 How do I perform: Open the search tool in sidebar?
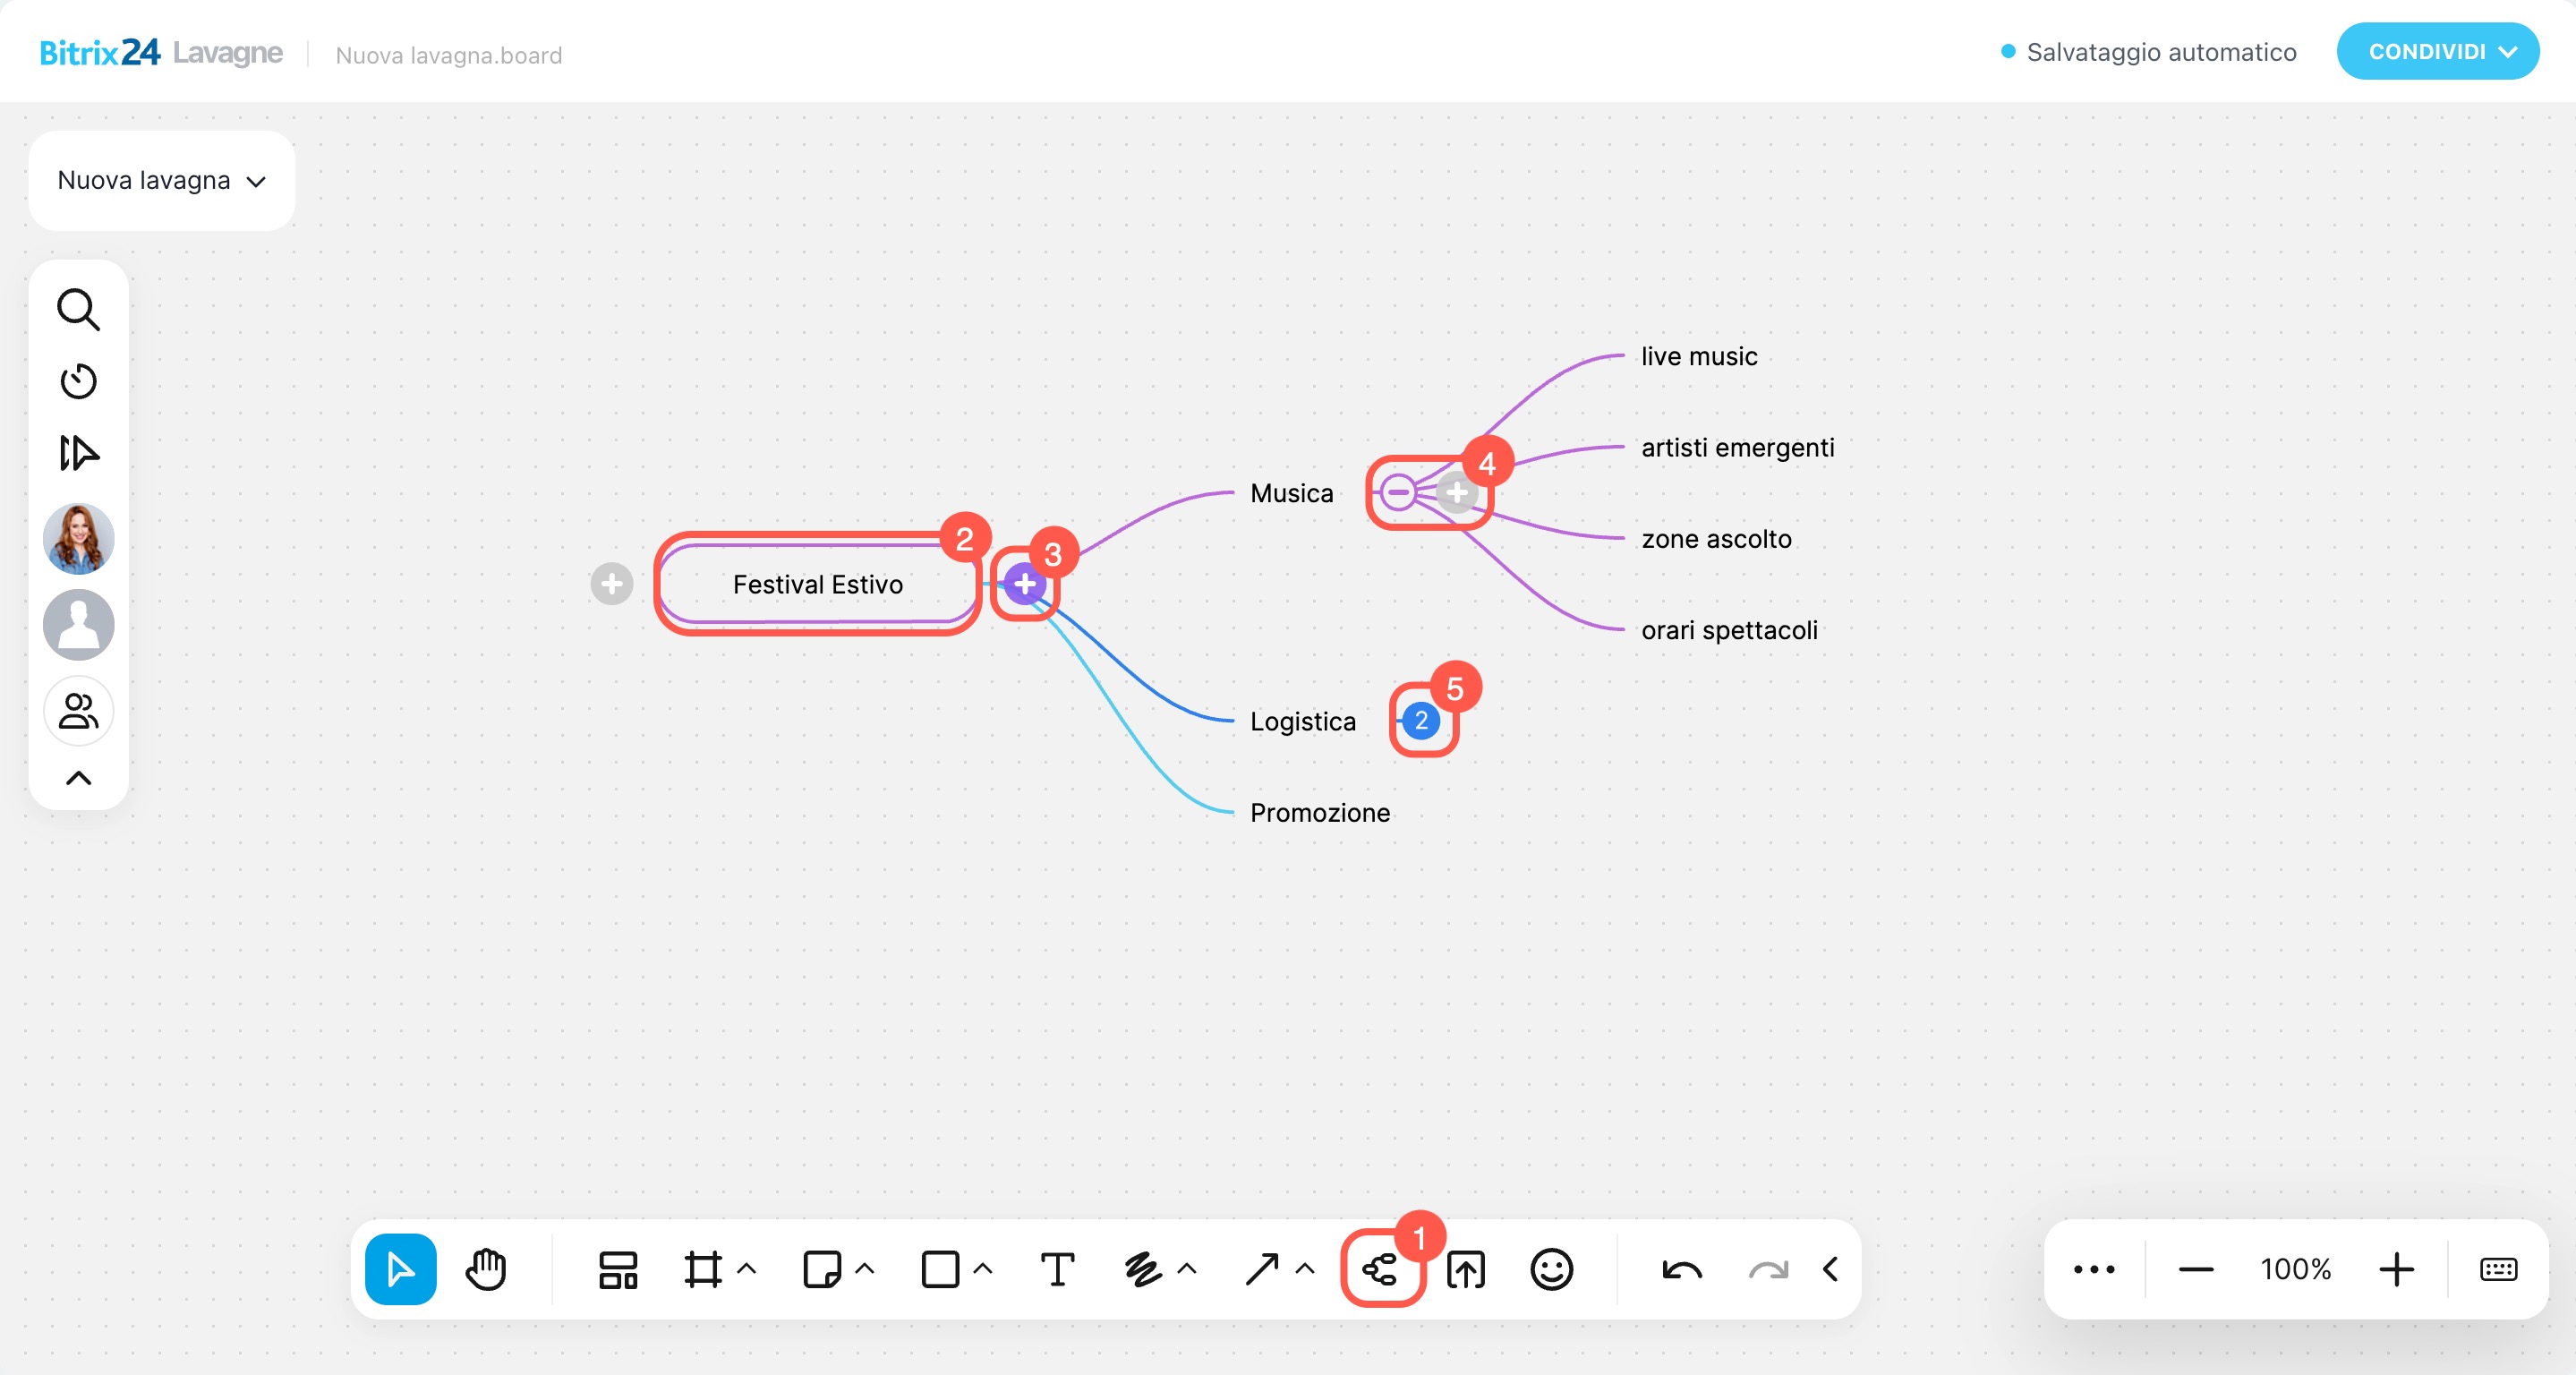click(78, 310)
